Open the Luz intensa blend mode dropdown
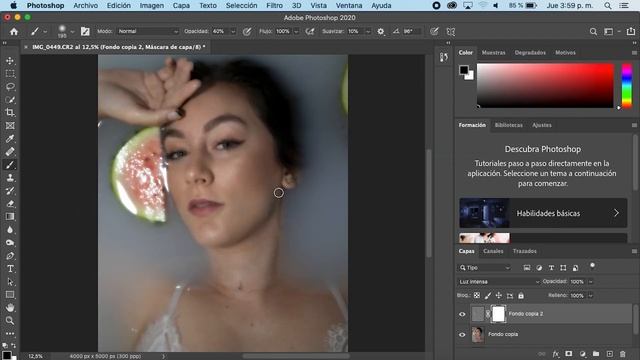 (498, 282)
